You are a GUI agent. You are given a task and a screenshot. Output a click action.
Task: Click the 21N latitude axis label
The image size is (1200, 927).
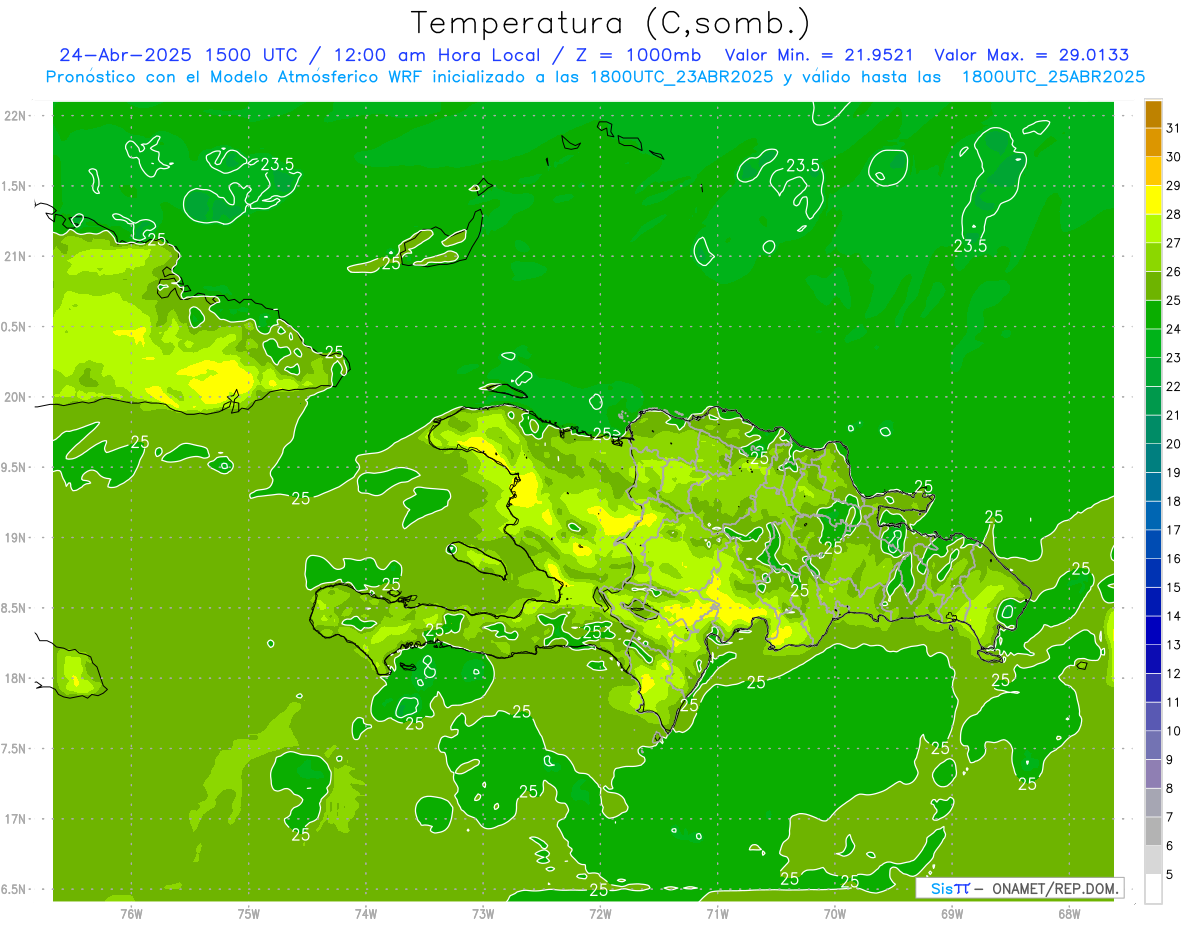17,256
